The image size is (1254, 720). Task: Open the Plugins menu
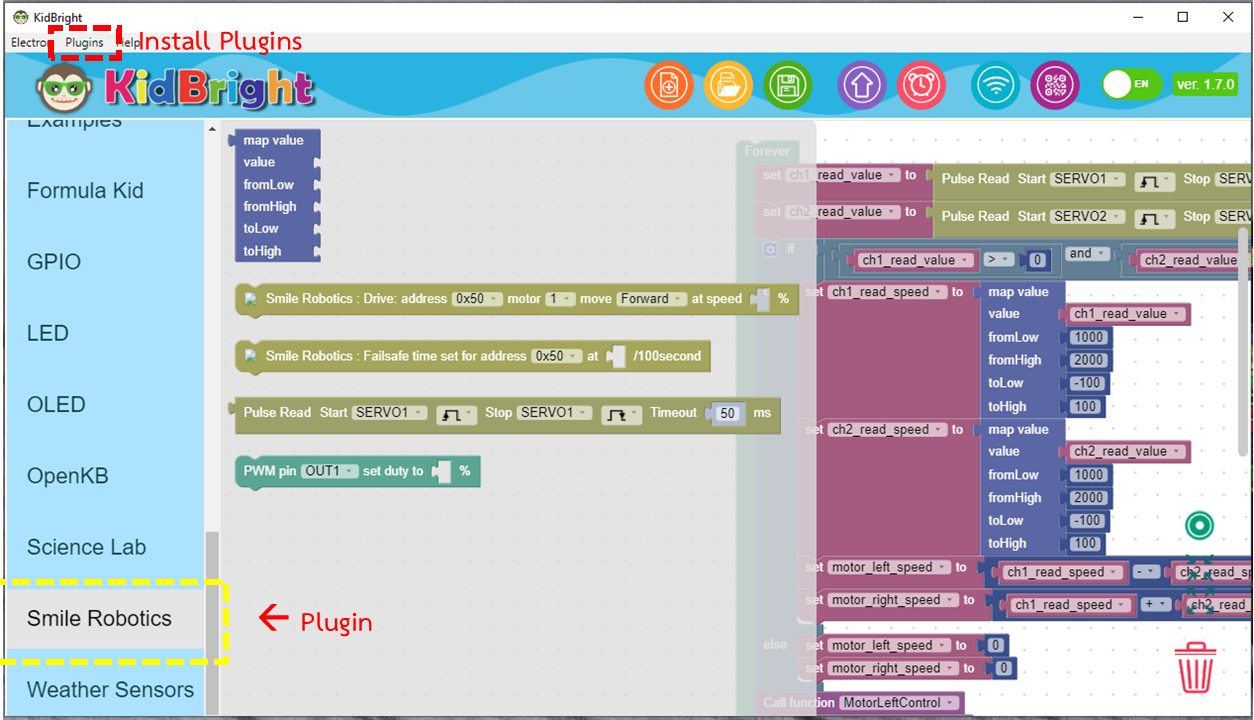click(85, 43)
